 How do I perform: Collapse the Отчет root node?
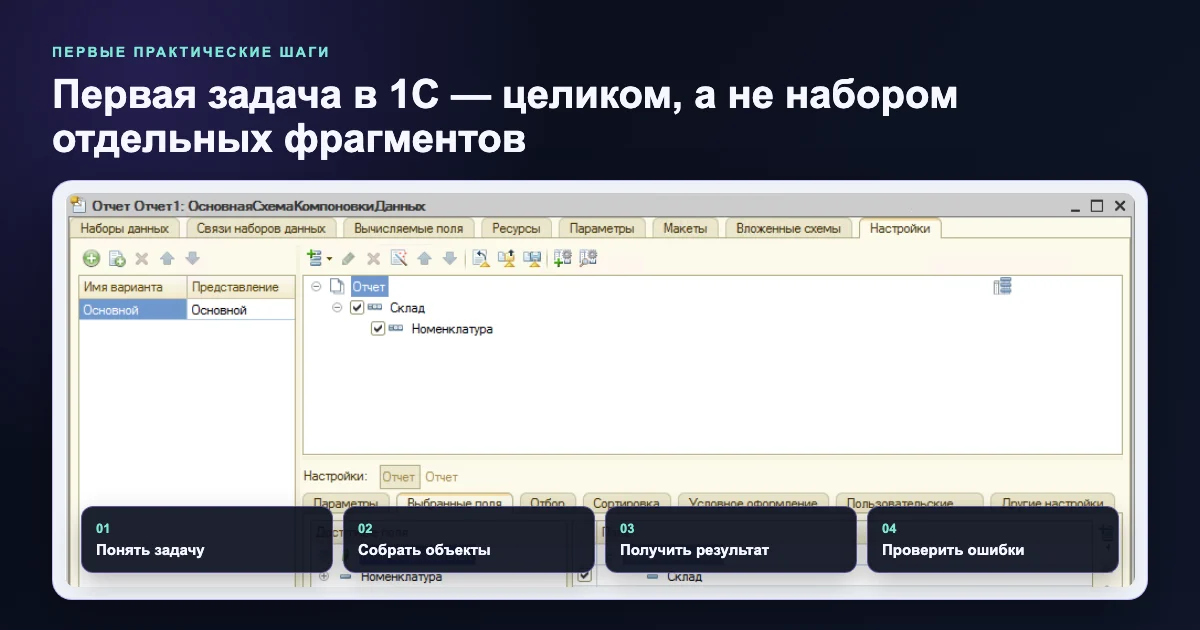[x=316, y=287]
